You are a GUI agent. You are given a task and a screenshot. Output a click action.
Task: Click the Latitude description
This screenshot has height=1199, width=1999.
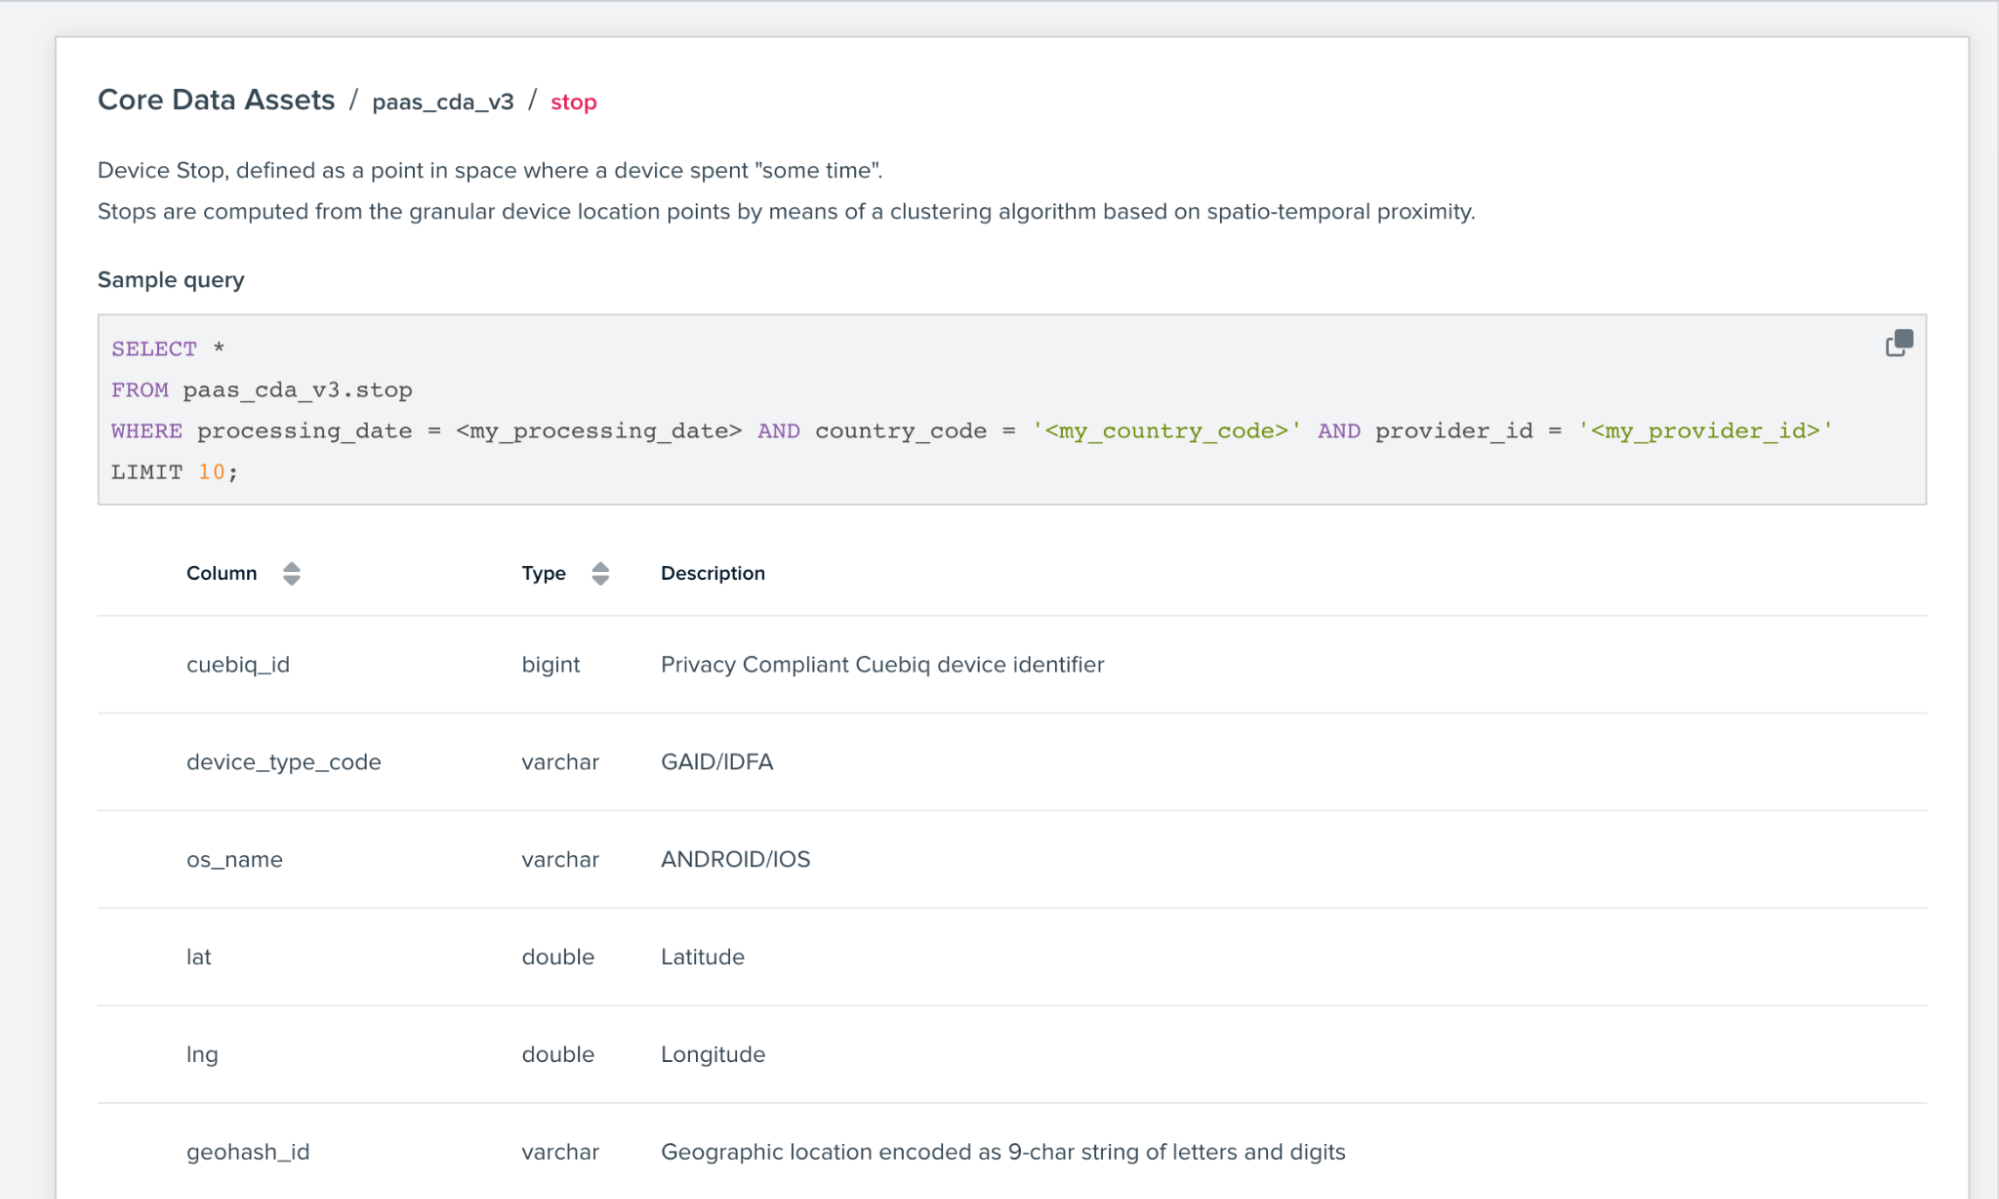point(703,957)
